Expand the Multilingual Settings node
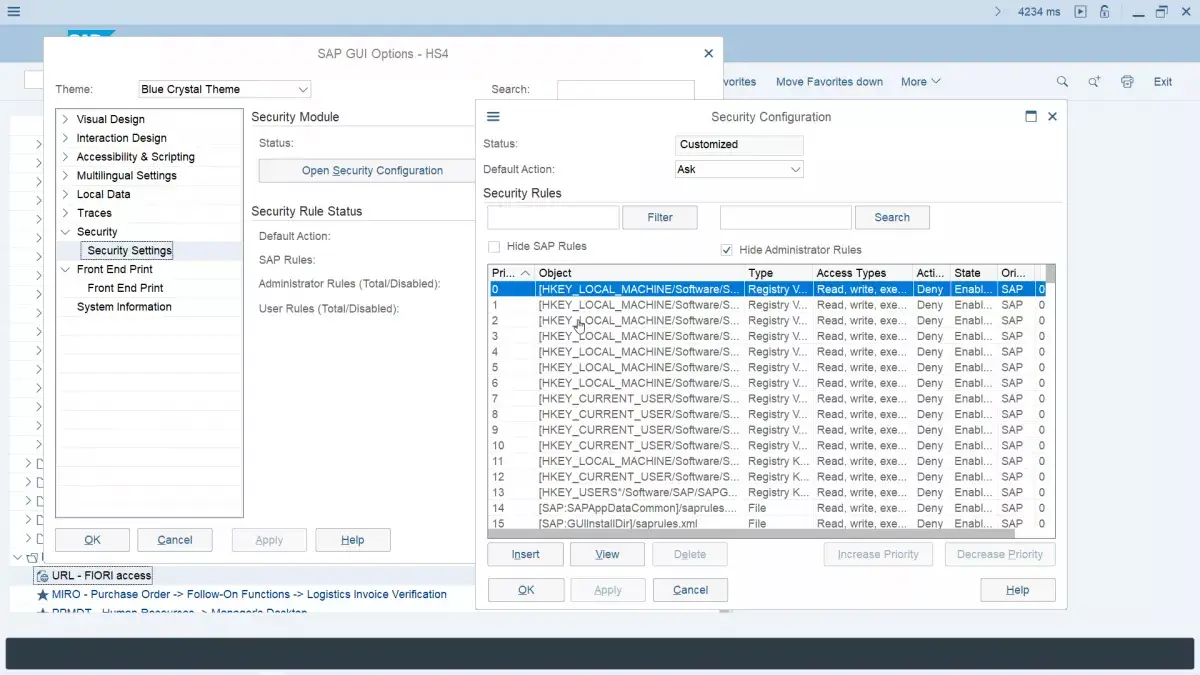 pos(66,175)
